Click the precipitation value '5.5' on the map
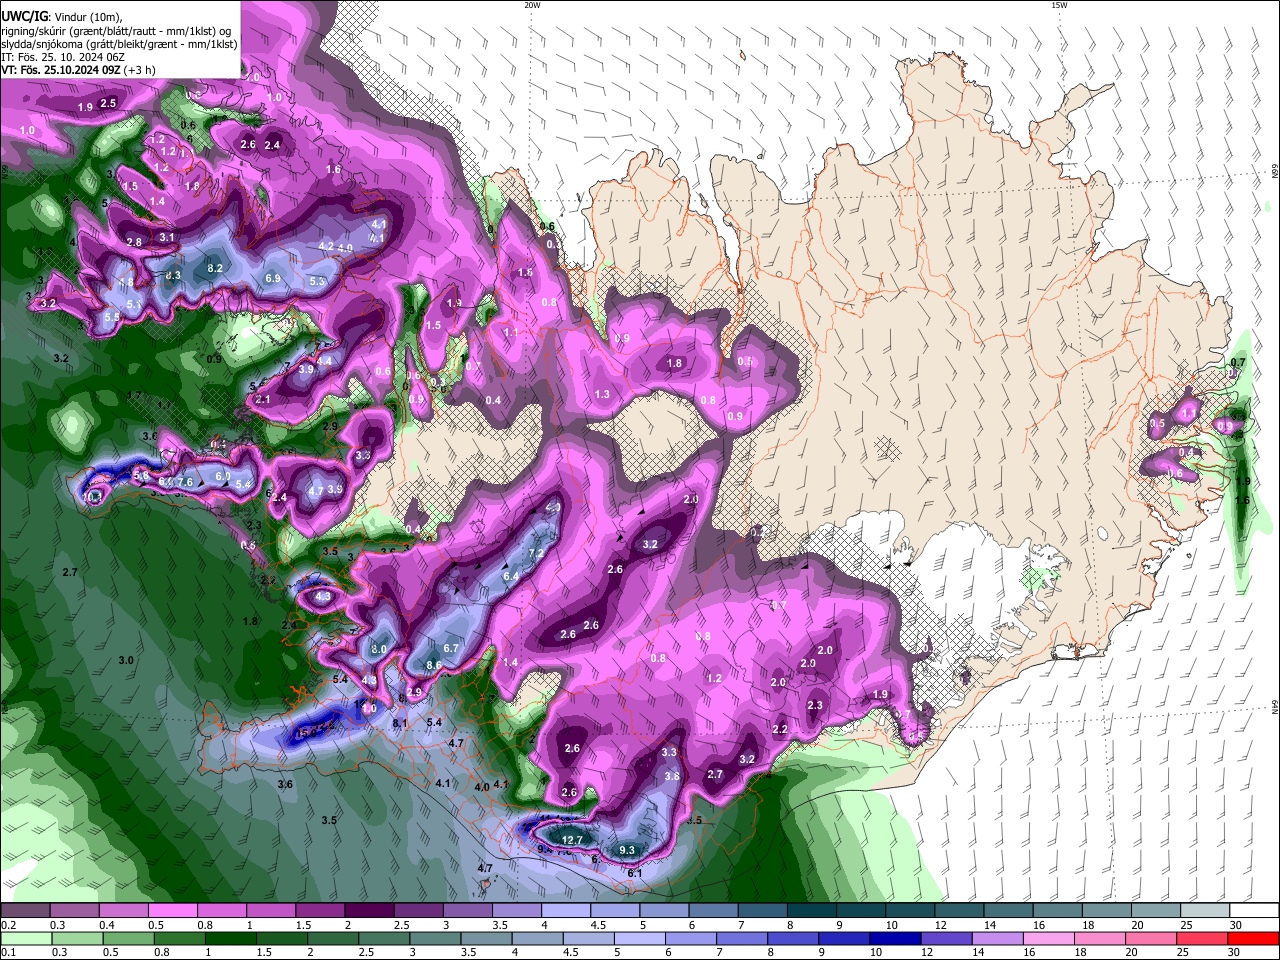Screen dimensions: 1280x960 (x=112, y=317)
